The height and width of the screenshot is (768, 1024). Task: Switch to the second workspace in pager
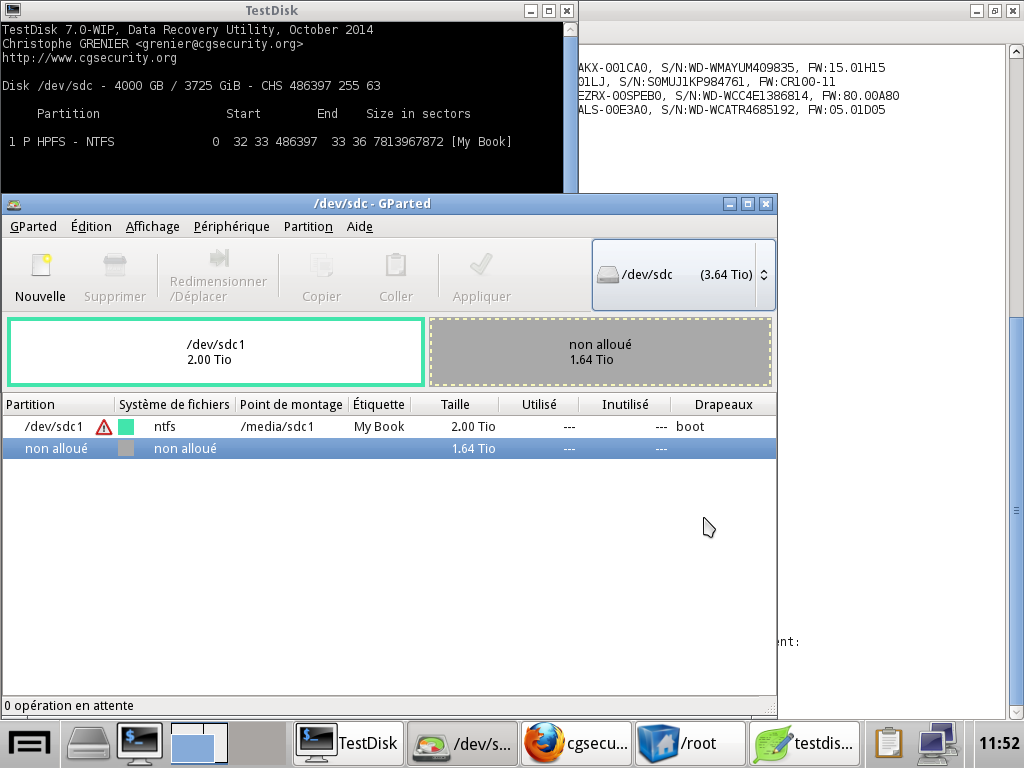click(x=257, y=743)
